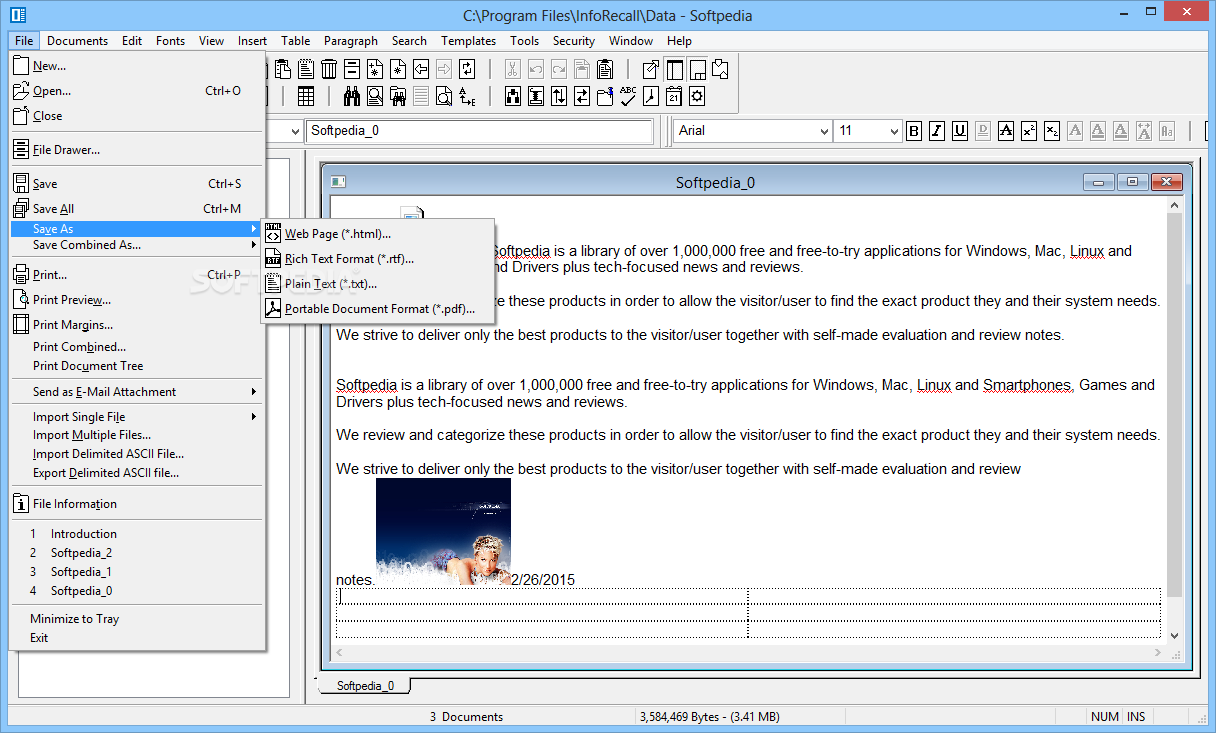Click the document scroll down arrow
1216x733 pixels.
[x=1174, y=635]
